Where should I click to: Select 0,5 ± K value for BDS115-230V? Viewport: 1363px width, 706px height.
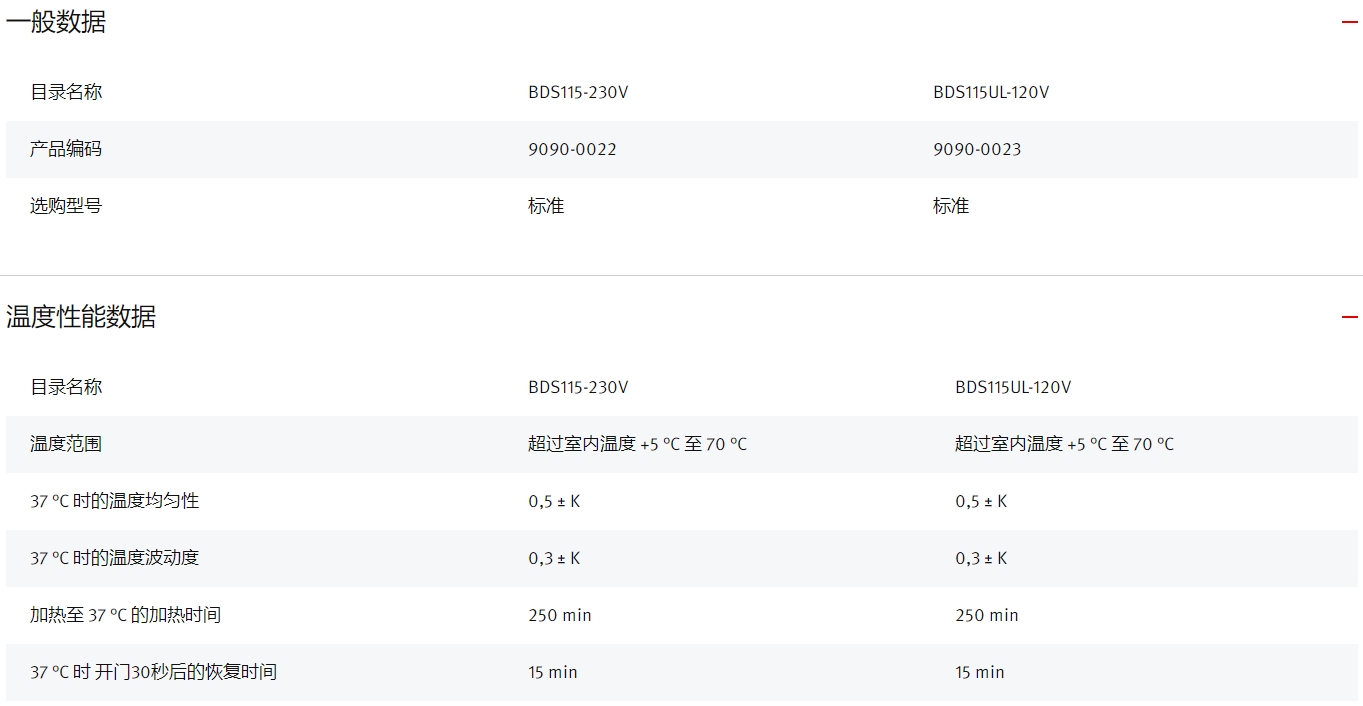(x=554, y=501)
